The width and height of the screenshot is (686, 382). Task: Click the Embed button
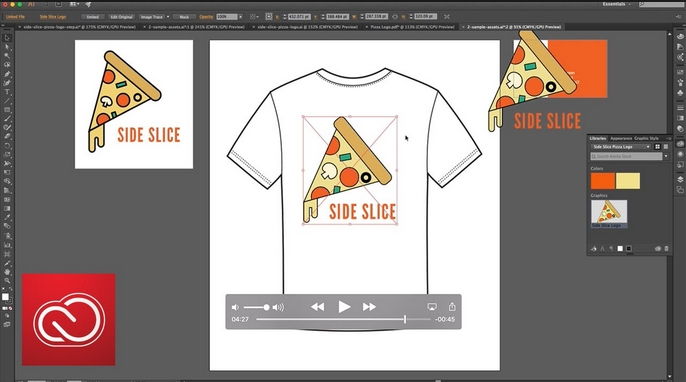[92, 17]
